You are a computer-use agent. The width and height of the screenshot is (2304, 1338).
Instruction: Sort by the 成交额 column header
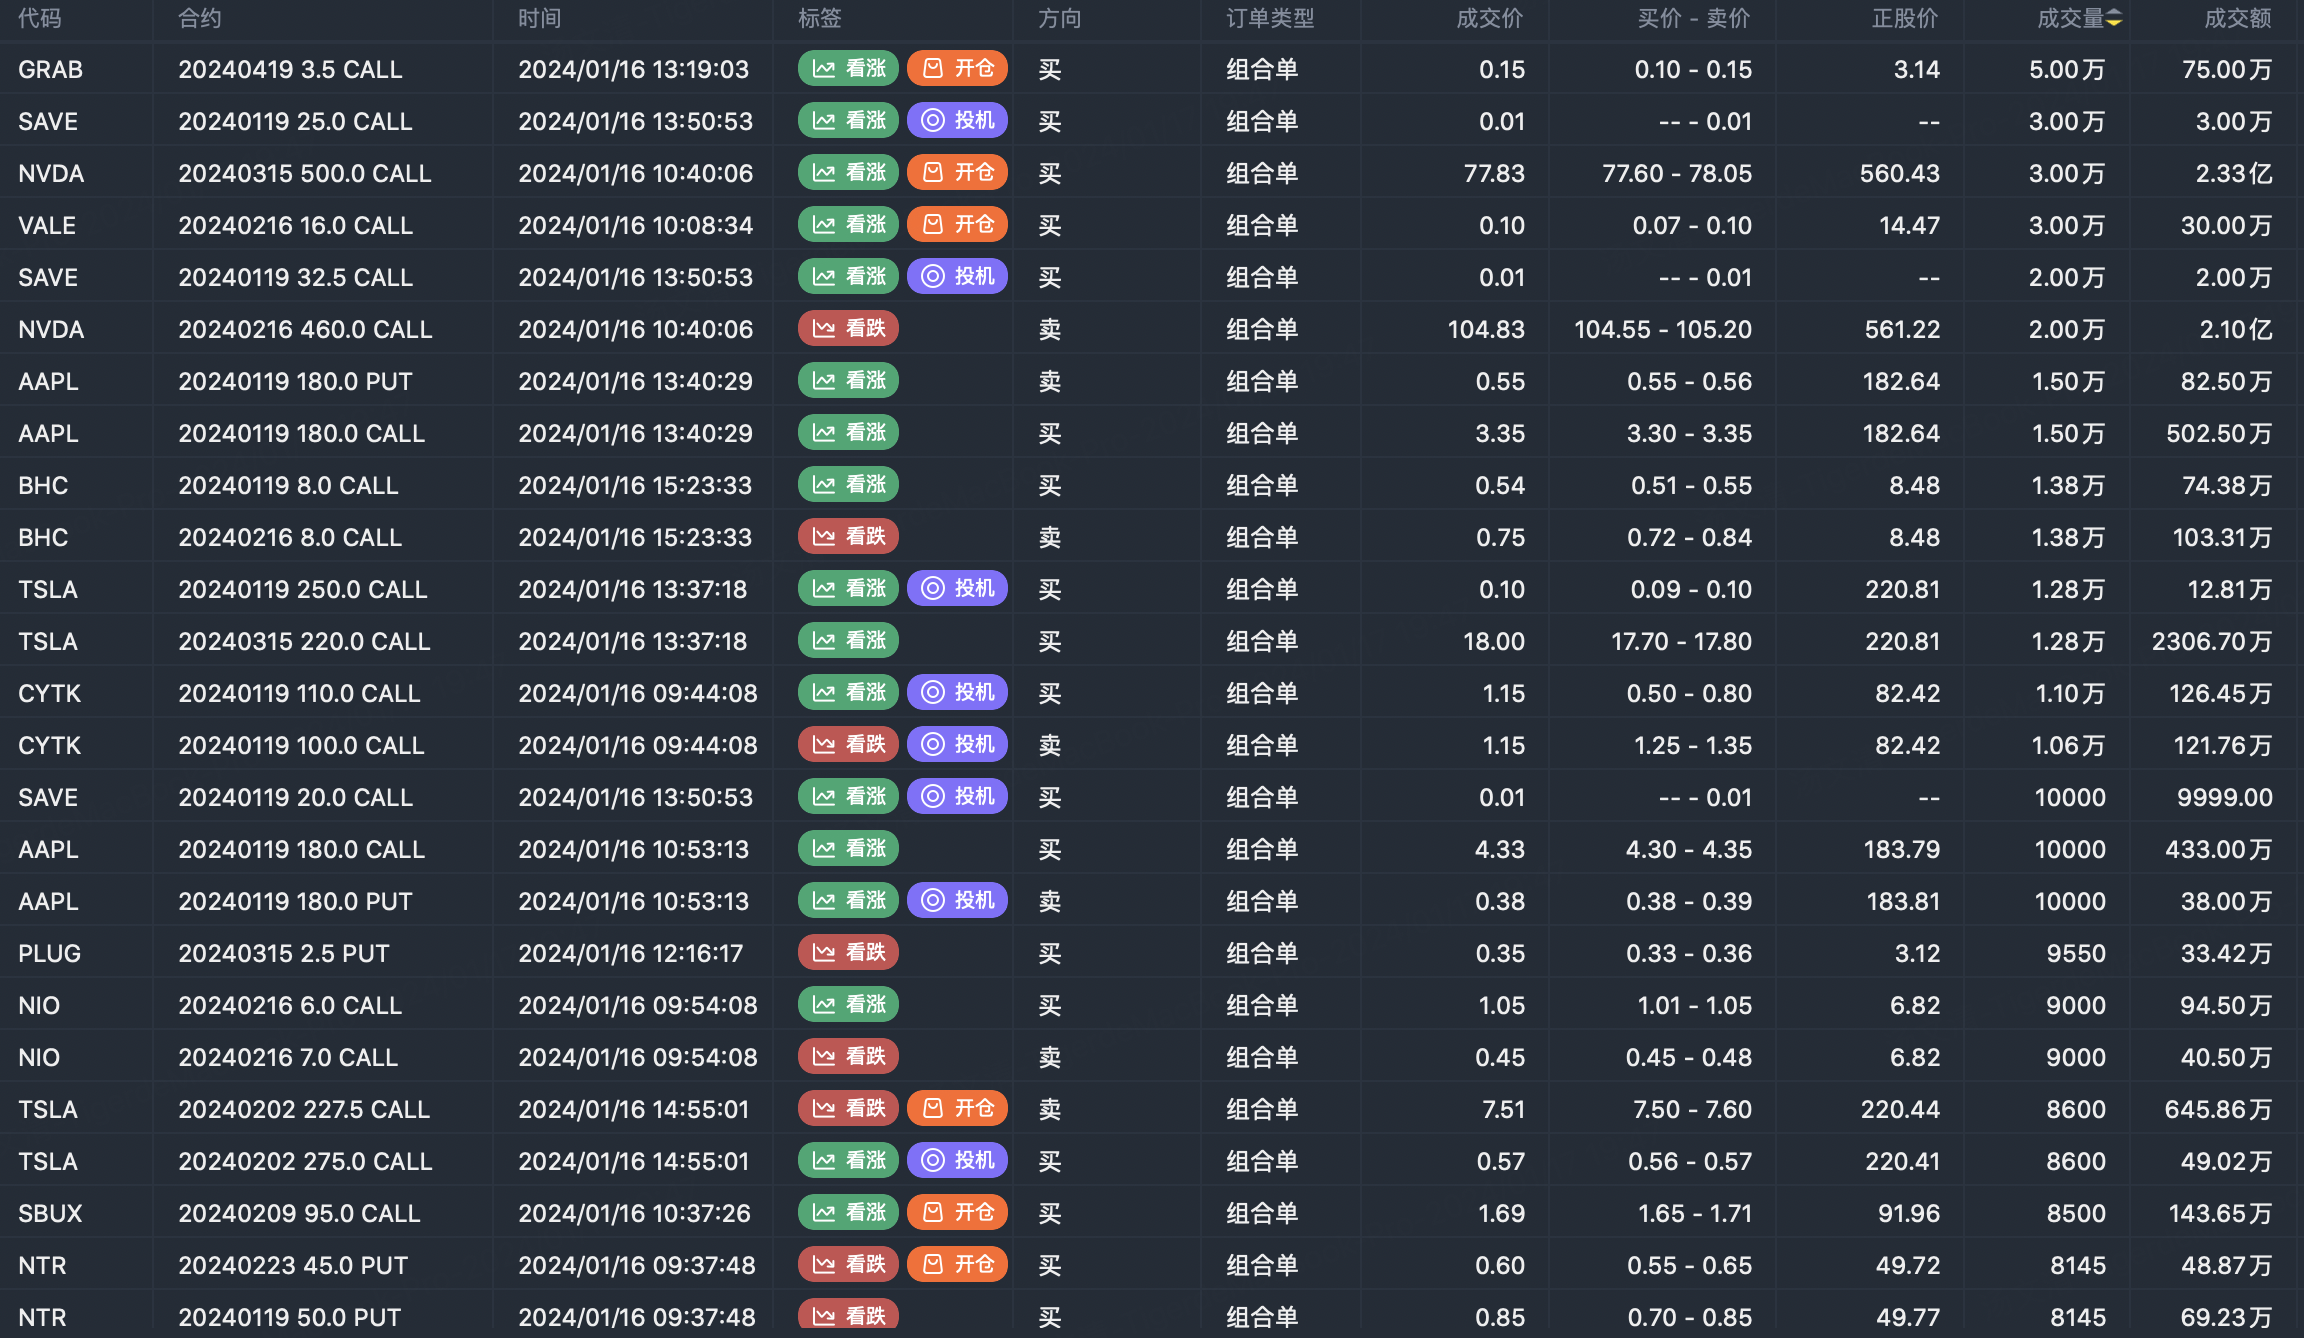tap(2237, 19)
